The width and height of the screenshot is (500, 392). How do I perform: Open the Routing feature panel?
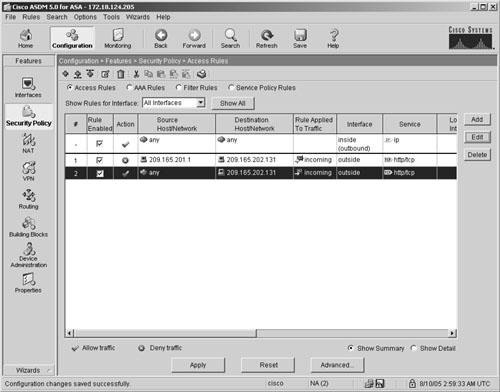[x=28, y=199]
